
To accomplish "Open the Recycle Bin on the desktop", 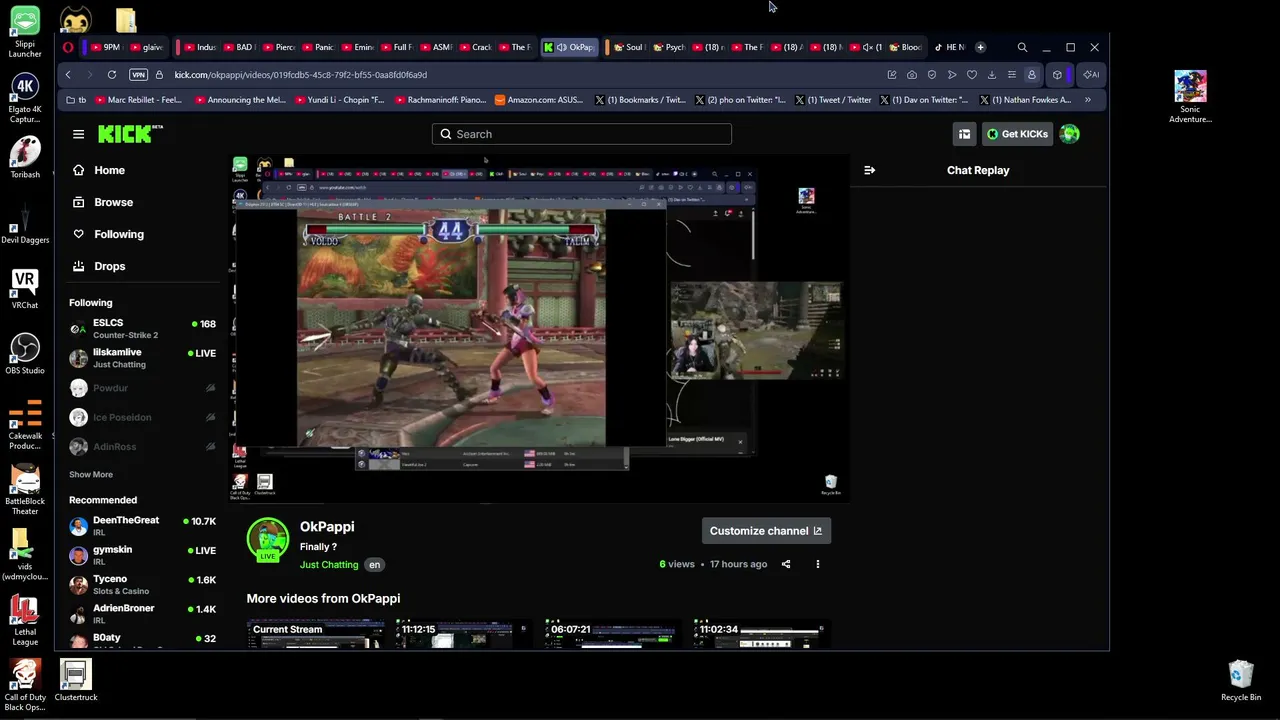I will (1241, 680).
